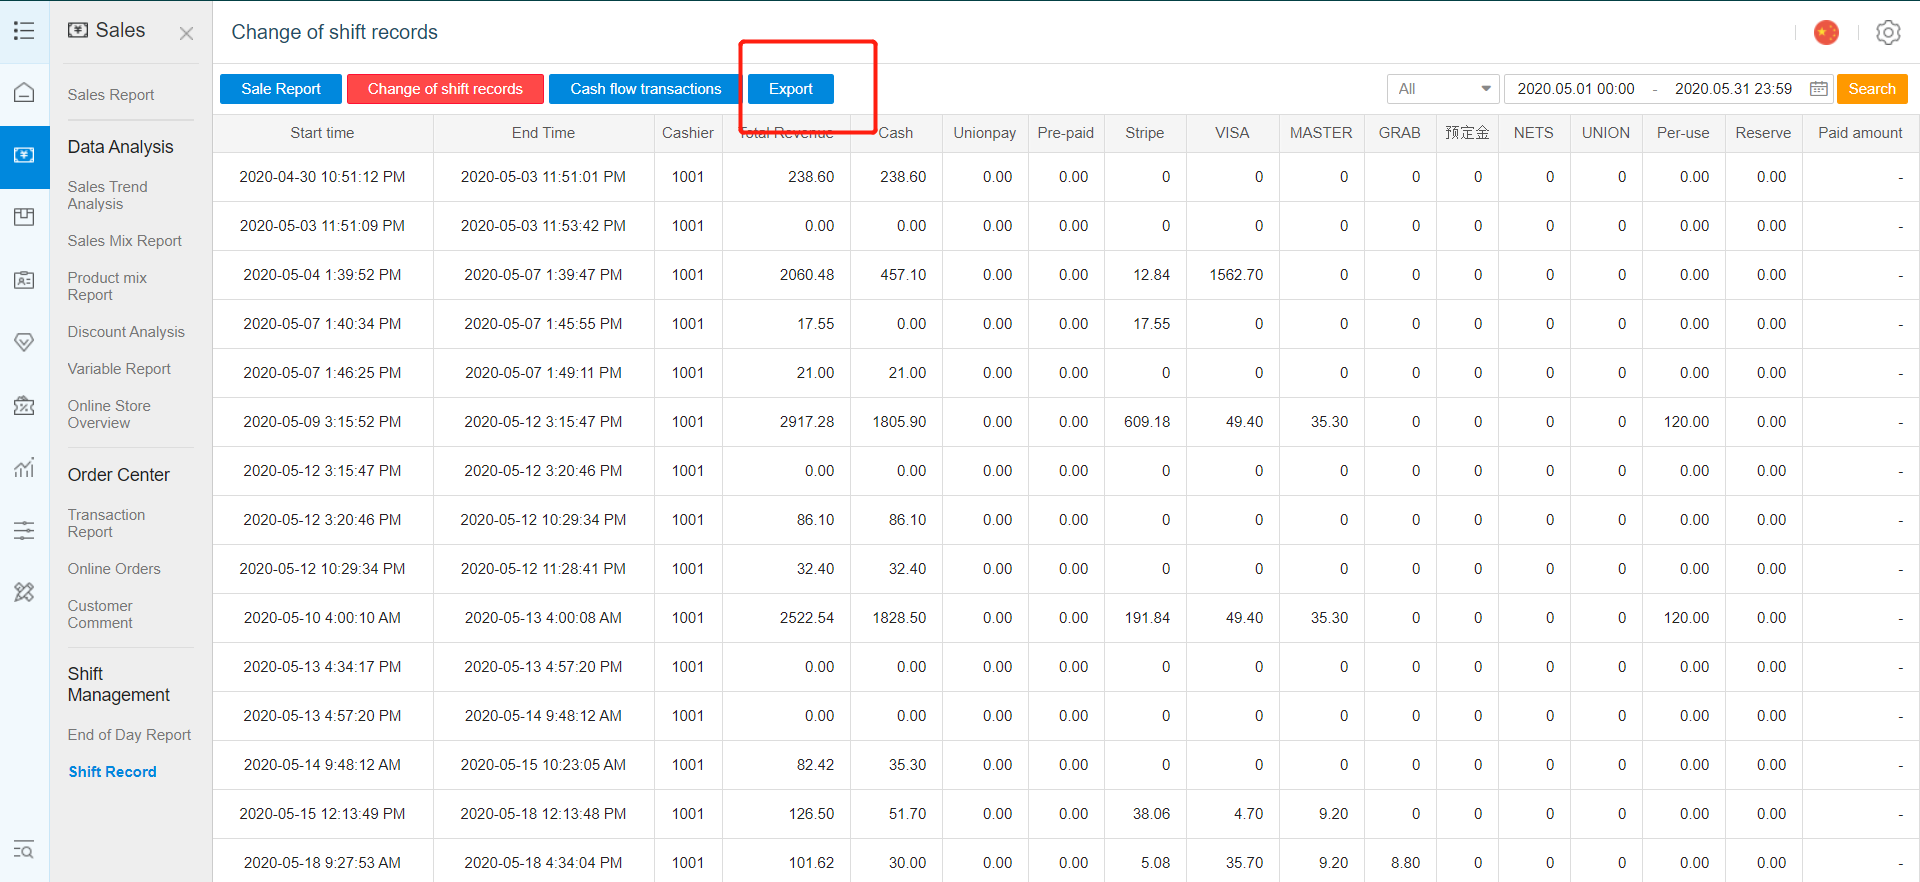This screenshot has height=882, width=1920.
Task: Click the Paid amount column header
Action: tap(1860, 133)
